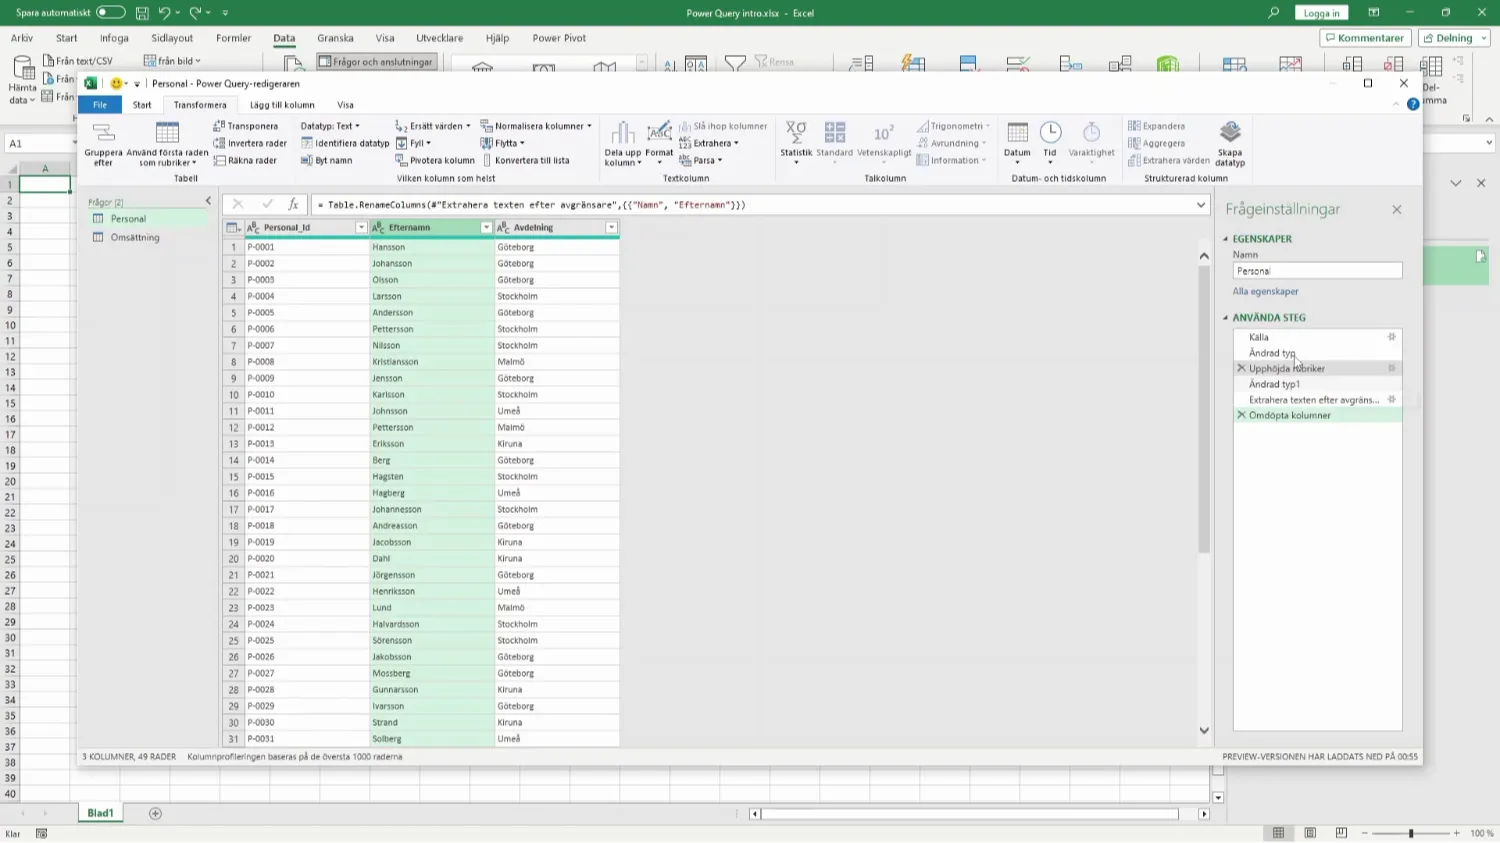Select the Blad1 sheet tab
Screen dimensions: 1500x843
100,814
